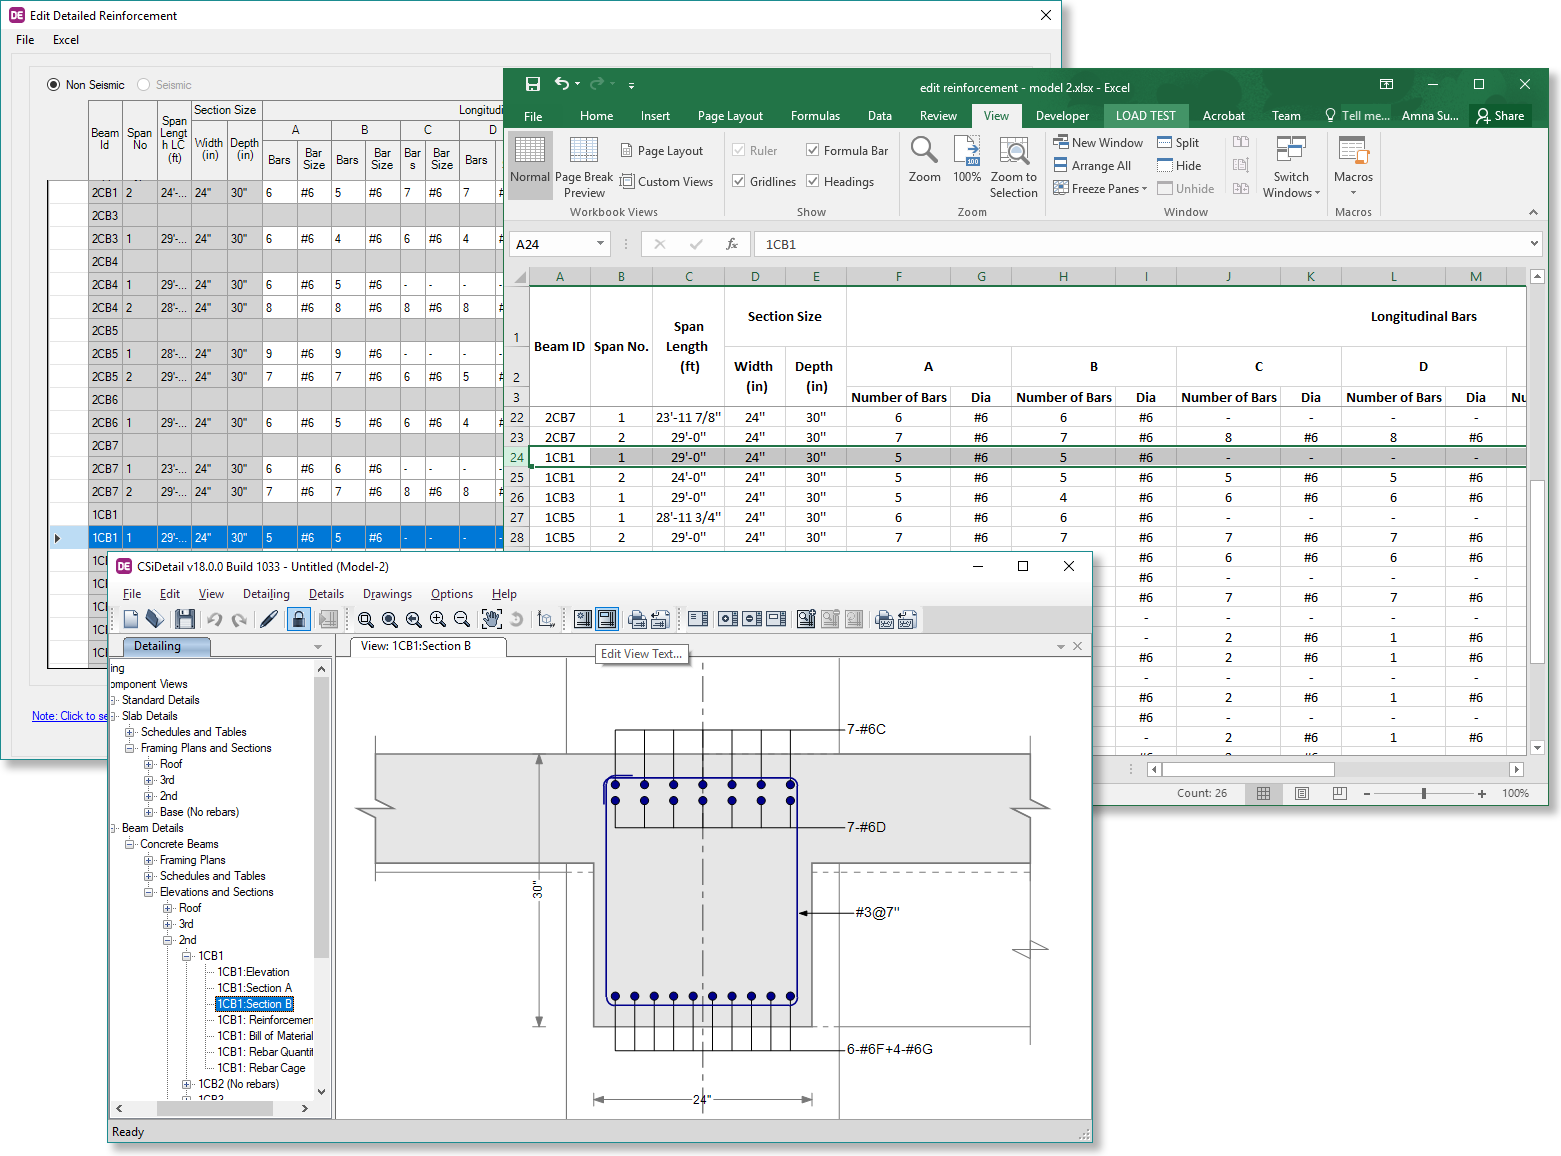Click Page Break Preview in Excel ribbon
Viewport: 1561px width, 1156px height.
[x=584, y=166]
